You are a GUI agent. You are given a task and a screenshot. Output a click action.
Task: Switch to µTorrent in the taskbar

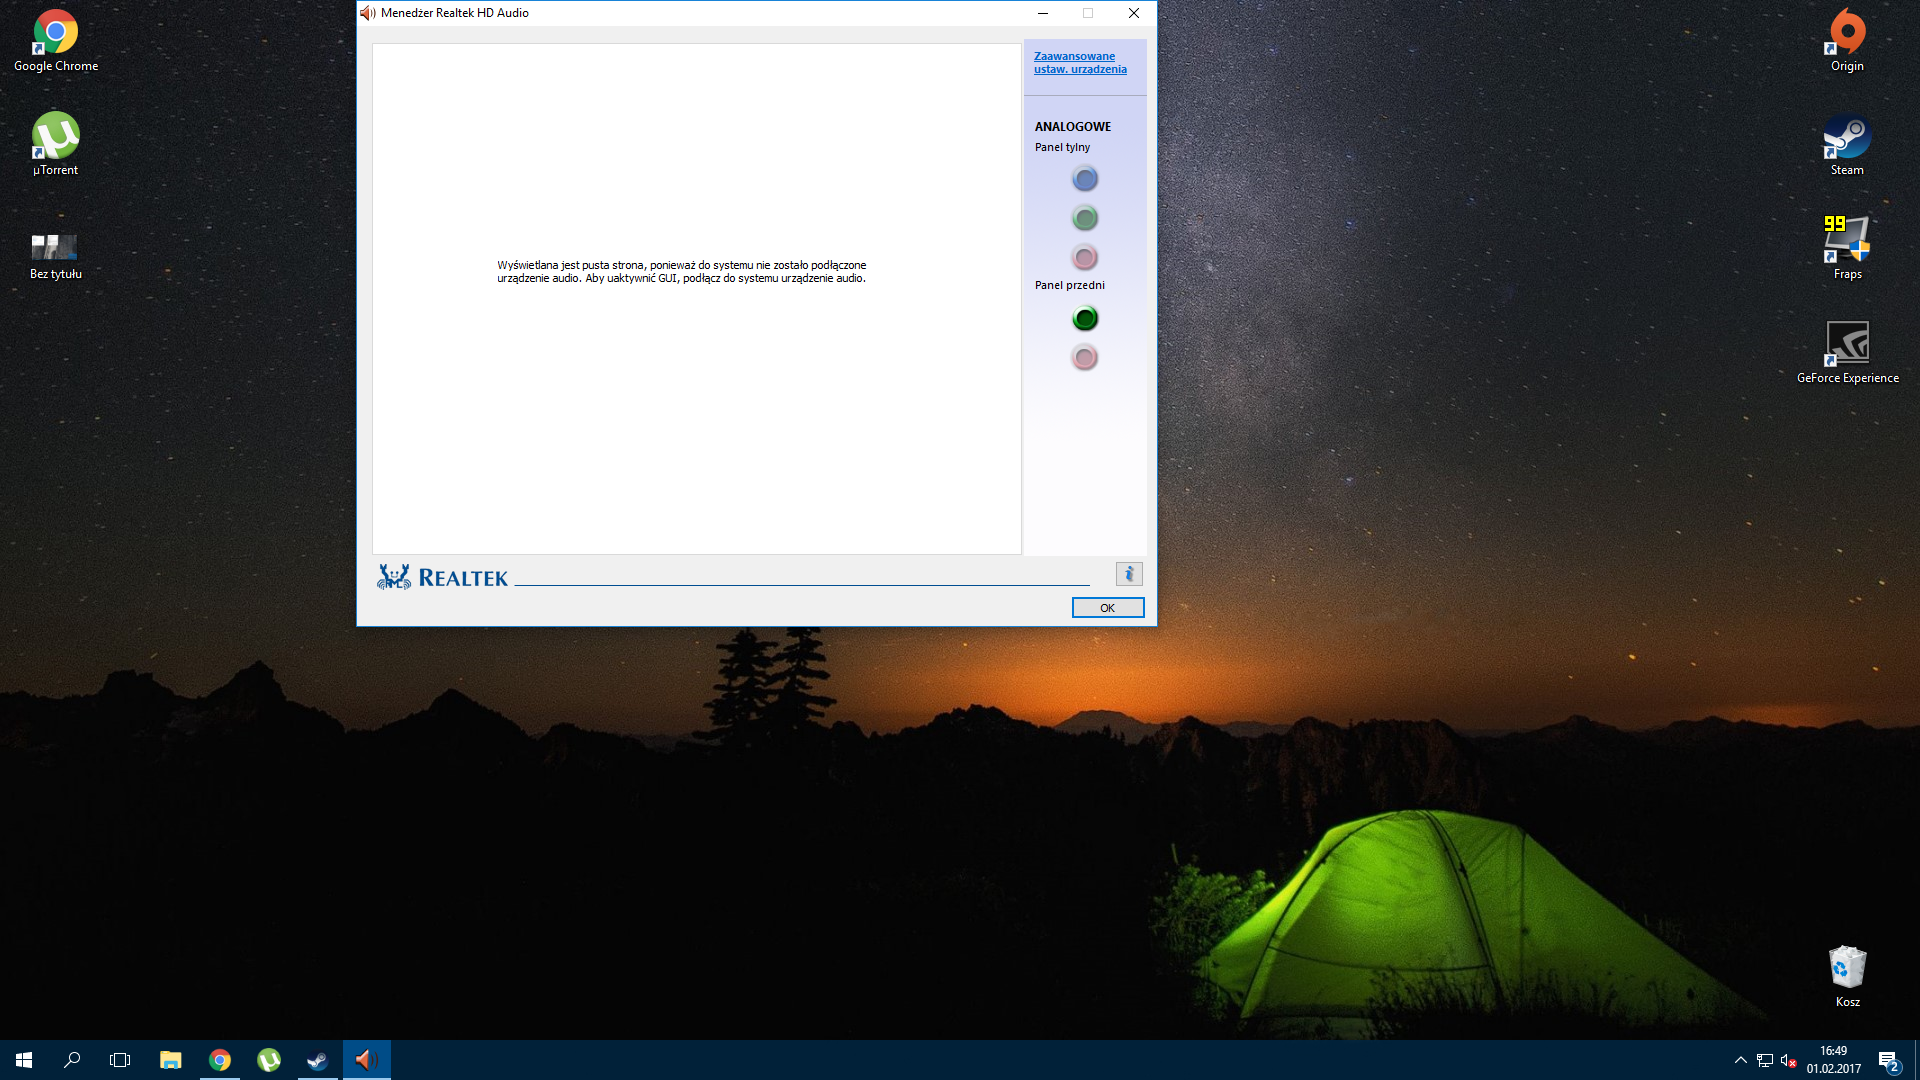(268, 1060)
